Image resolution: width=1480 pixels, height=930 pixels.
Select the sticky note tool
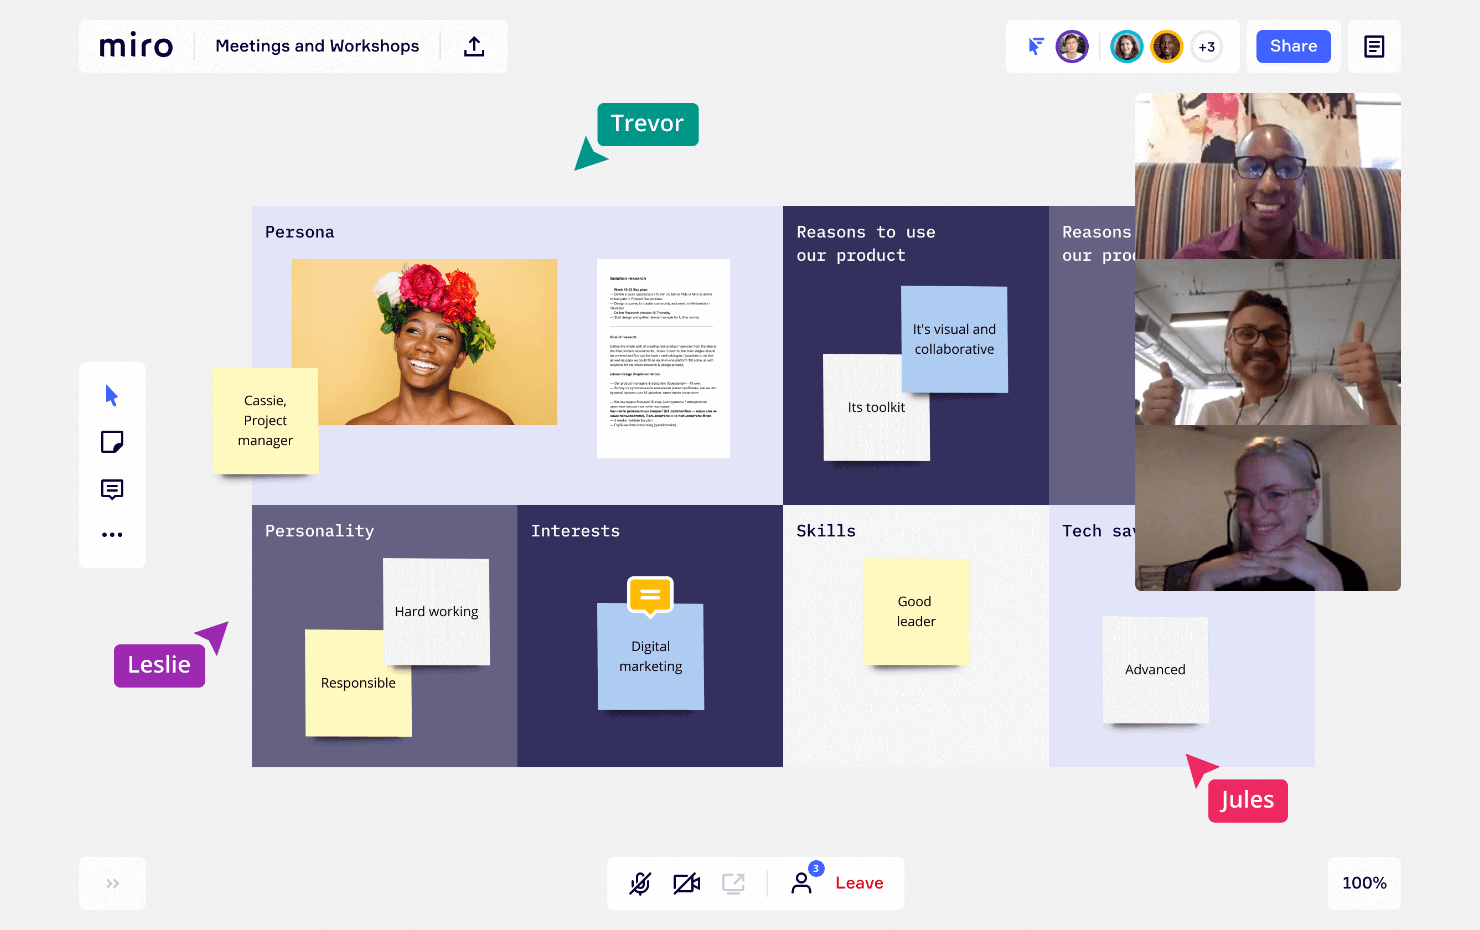tap(112, 442)
